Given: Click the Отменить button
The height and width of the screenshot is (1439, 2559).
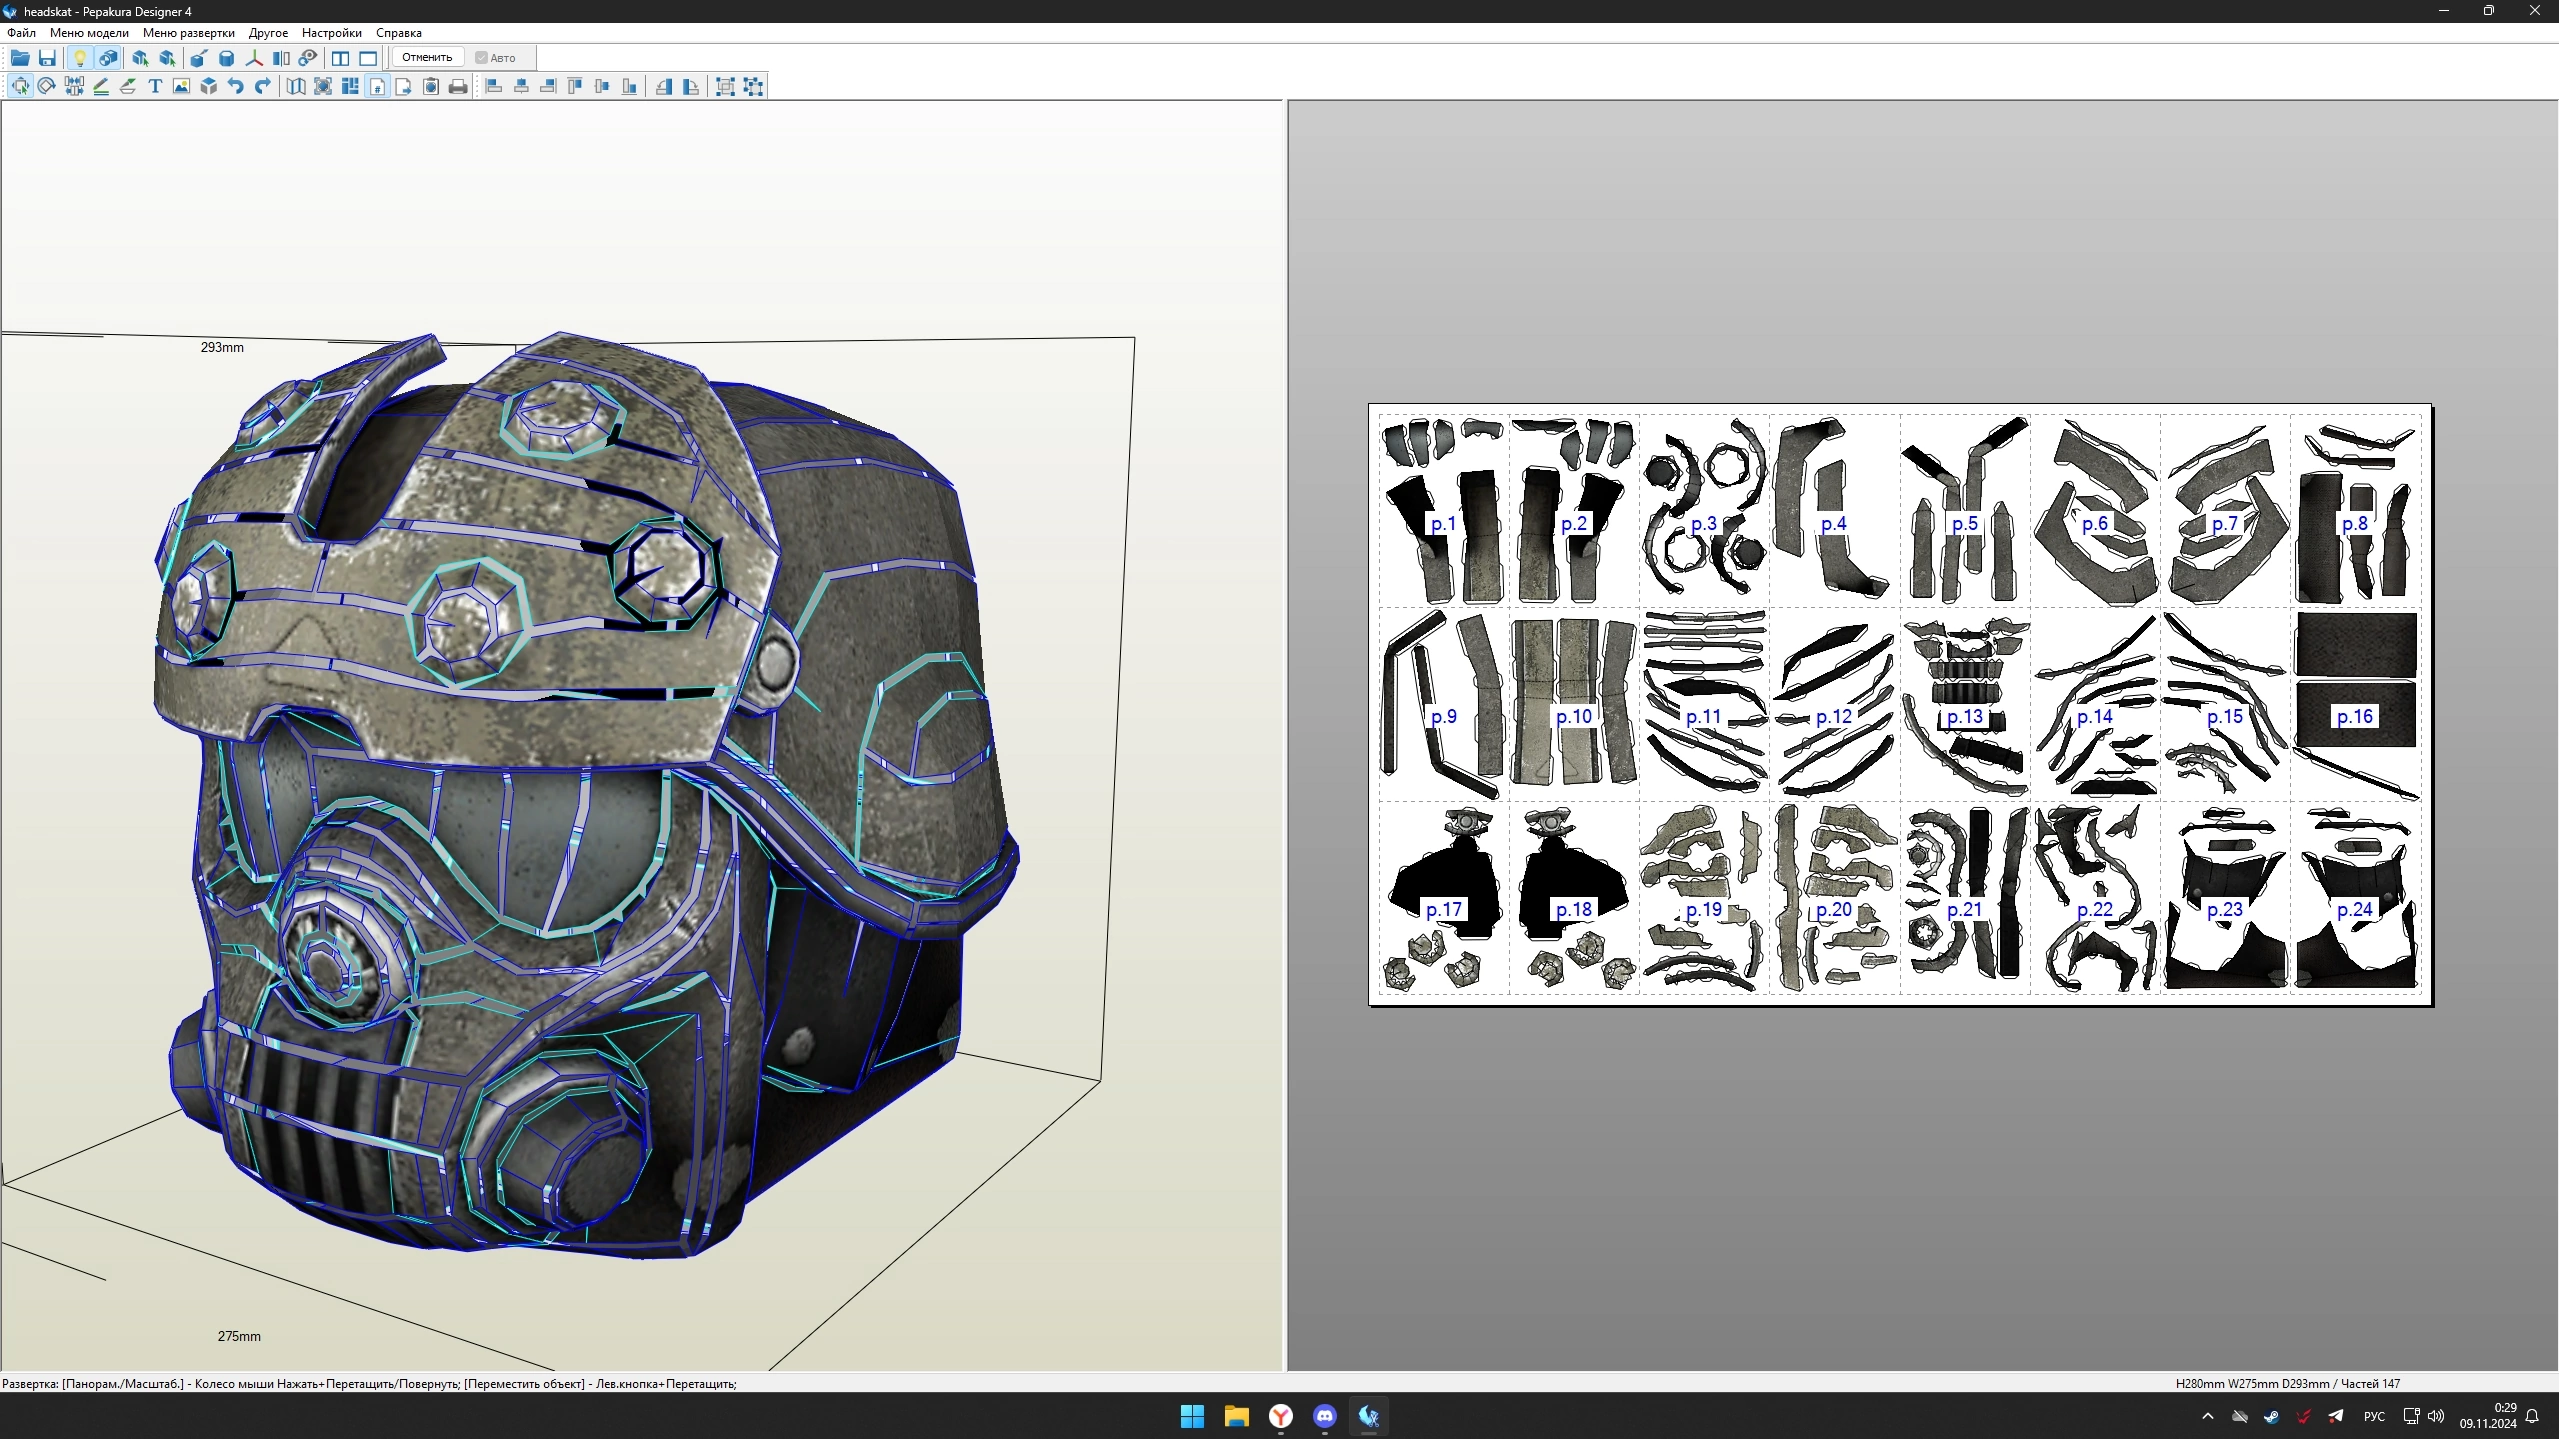Looking at the screenshot, I should click(427, 57).
